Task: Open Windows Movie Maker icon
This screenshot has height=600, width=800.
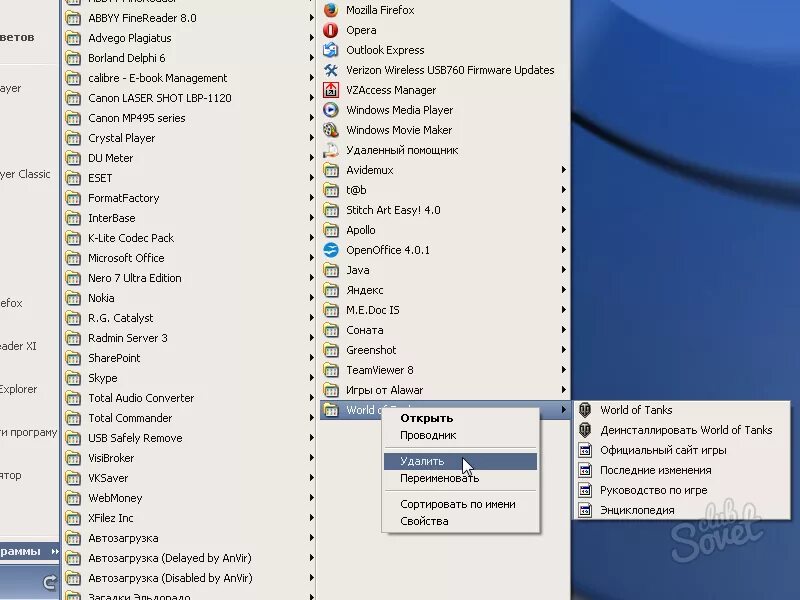Action: (331, 130)
